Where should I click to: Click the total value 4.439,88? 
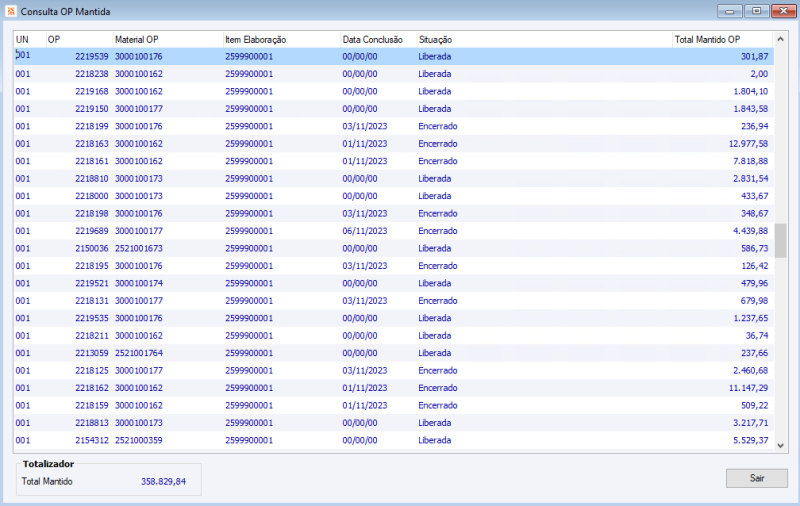[751, 231]
